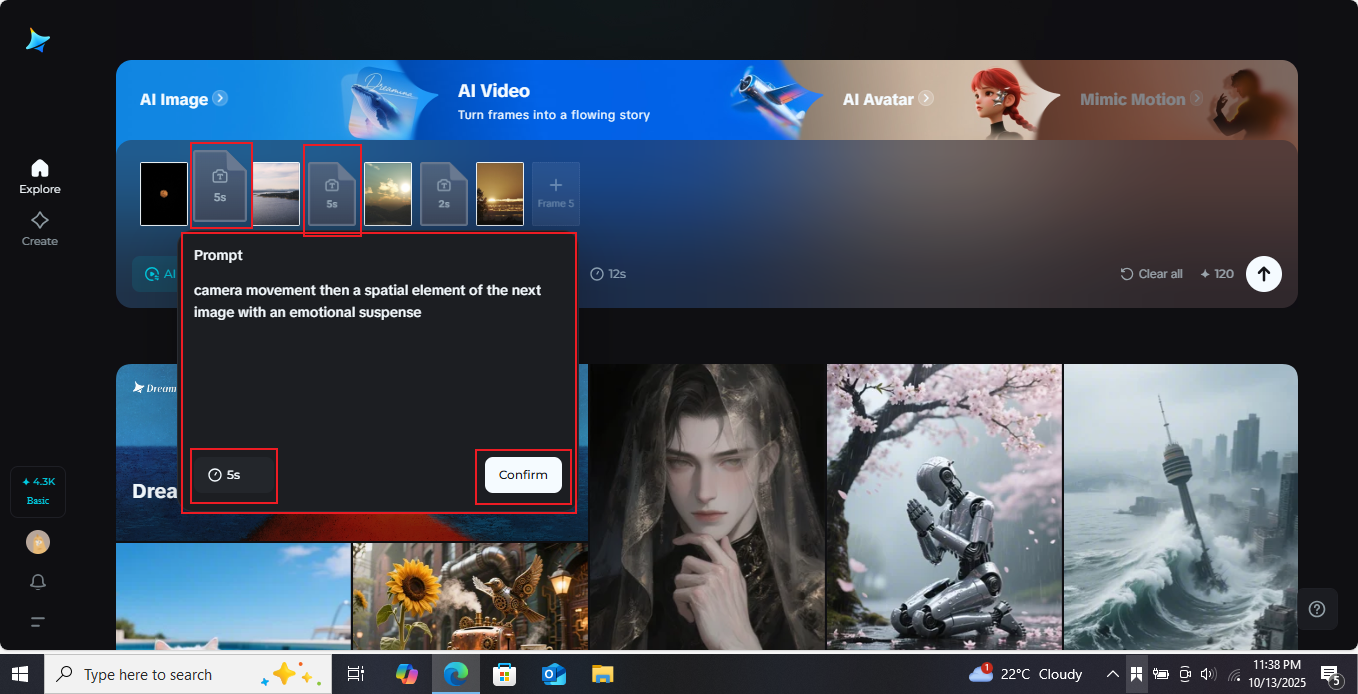Open the Windows Start menu
The width and height of the screenshot is (1358, 694).
(20, 674)
